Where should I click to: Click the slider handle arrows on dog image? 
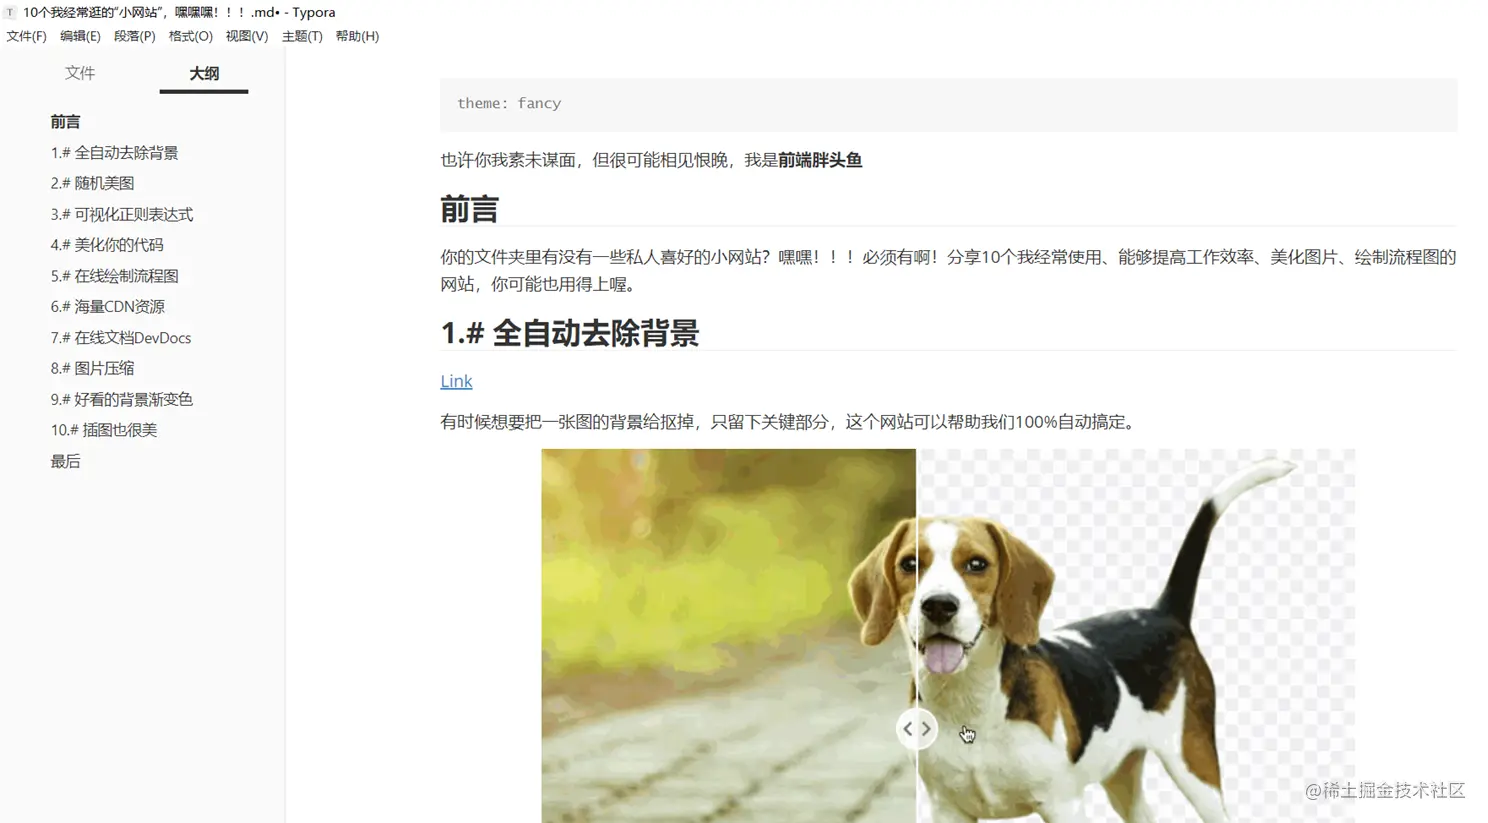click(x=916, y=729)
